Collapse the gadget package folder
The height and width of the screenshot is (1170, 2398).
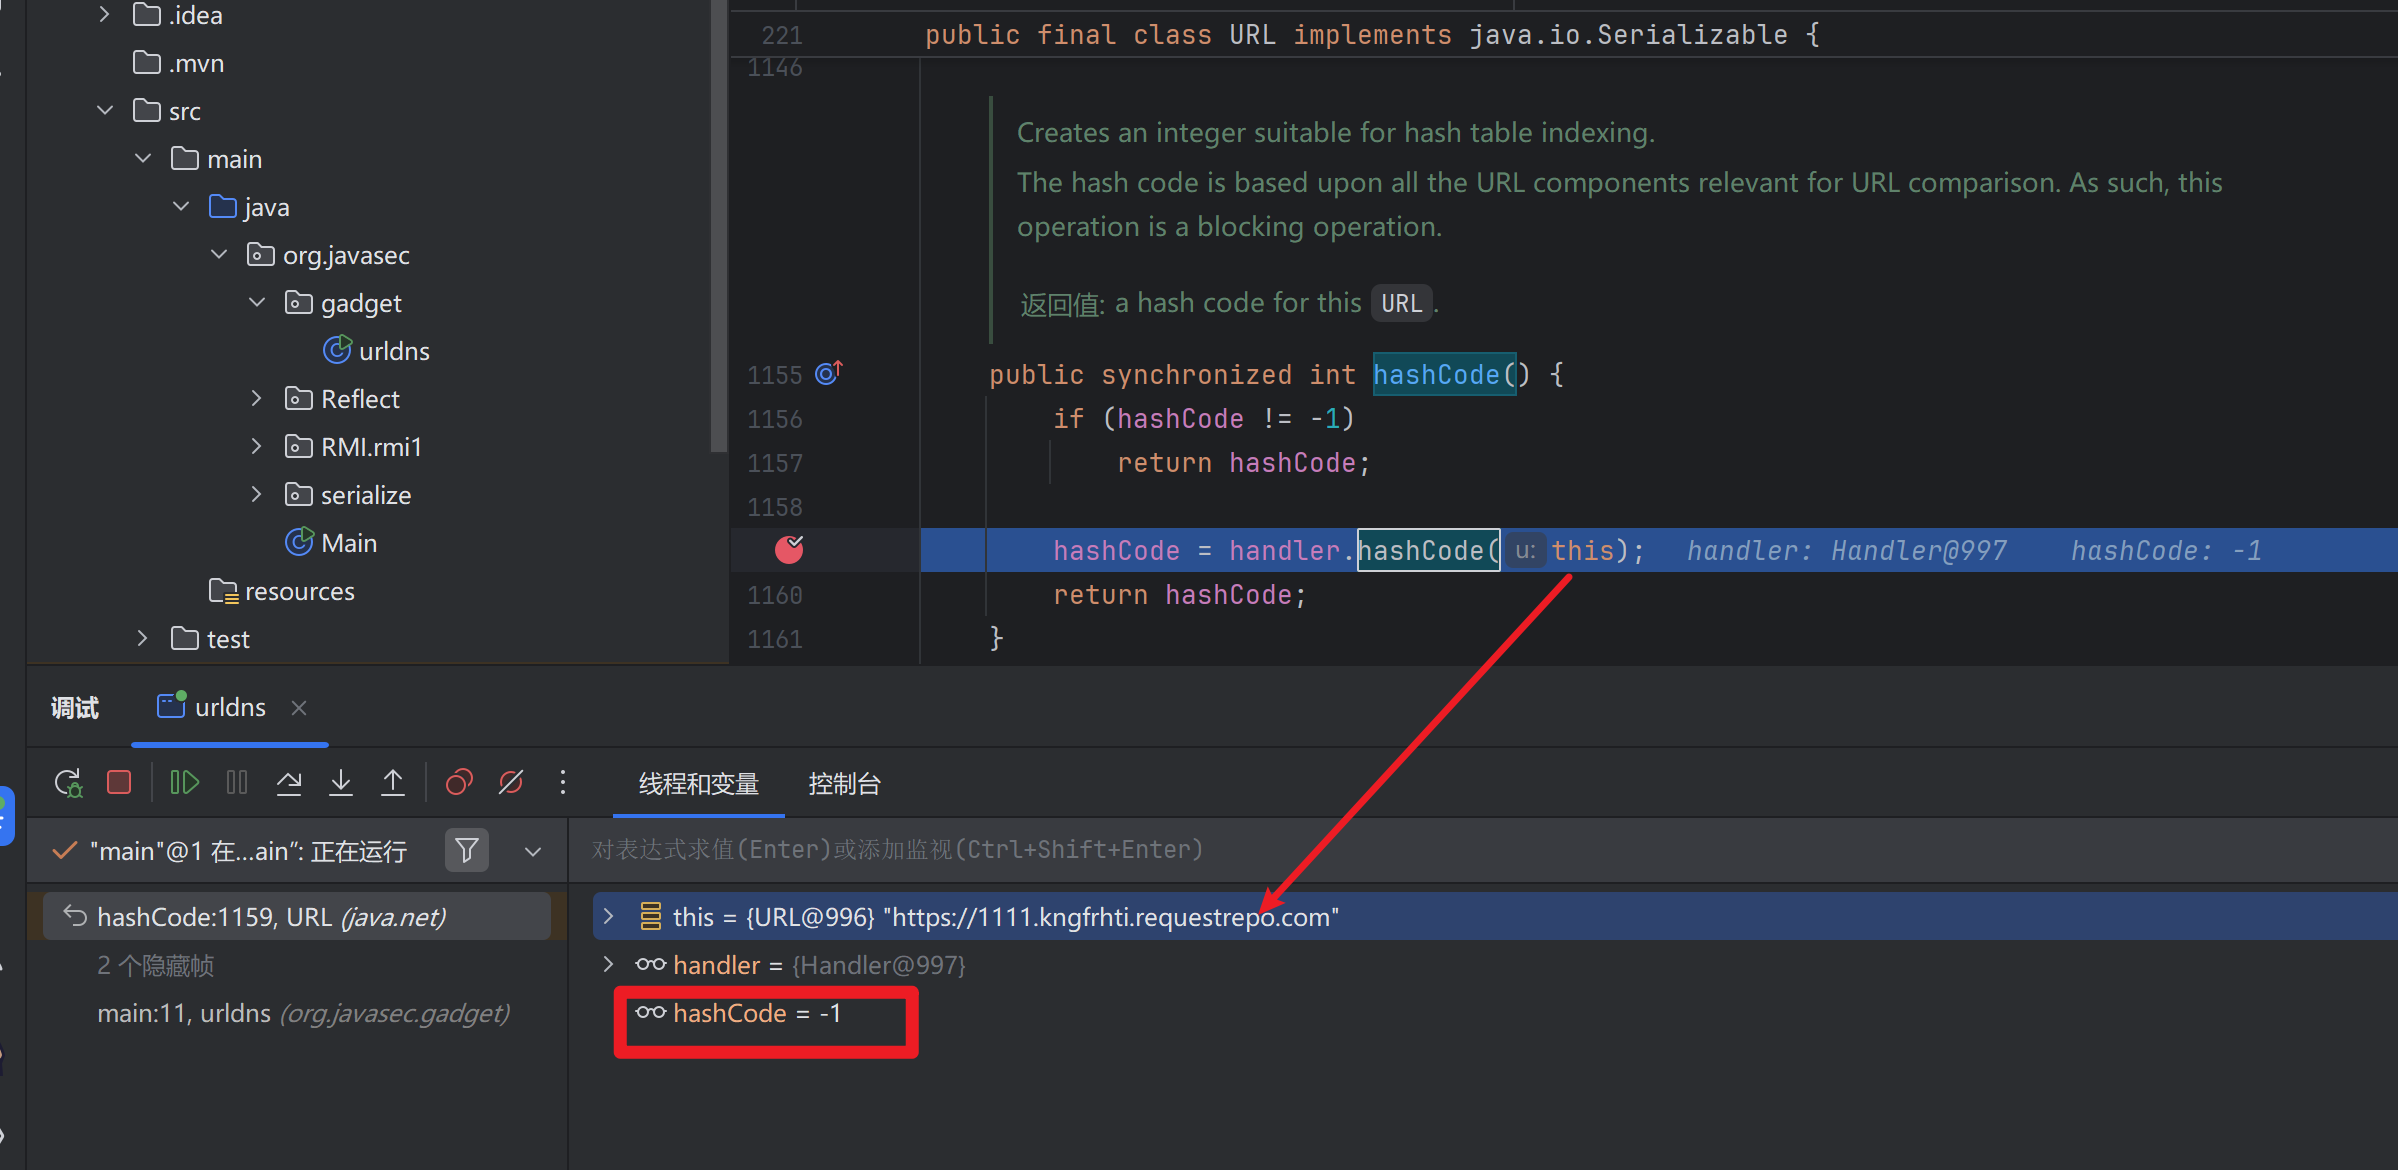(x=257, y=303)
